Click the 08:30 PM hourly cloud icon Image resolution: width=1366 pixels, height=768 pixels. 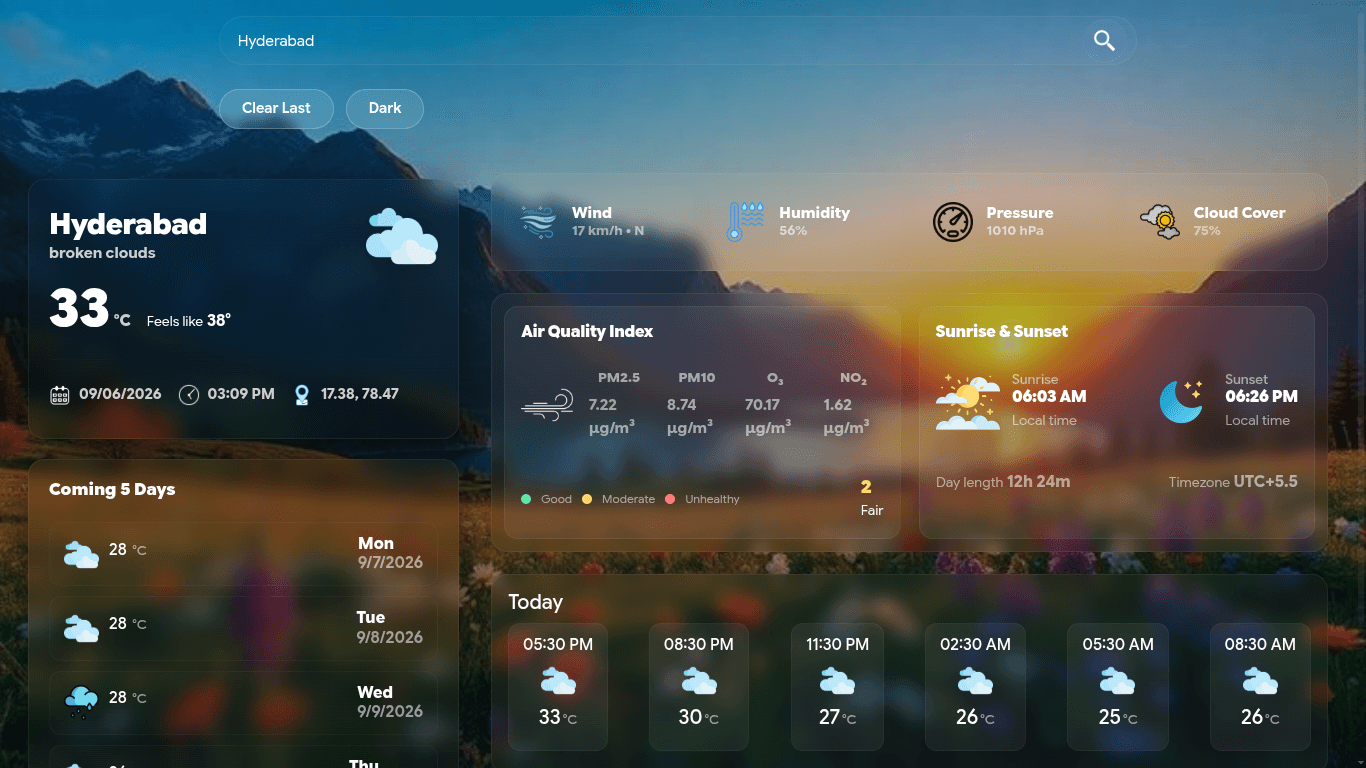coord(699,682)
